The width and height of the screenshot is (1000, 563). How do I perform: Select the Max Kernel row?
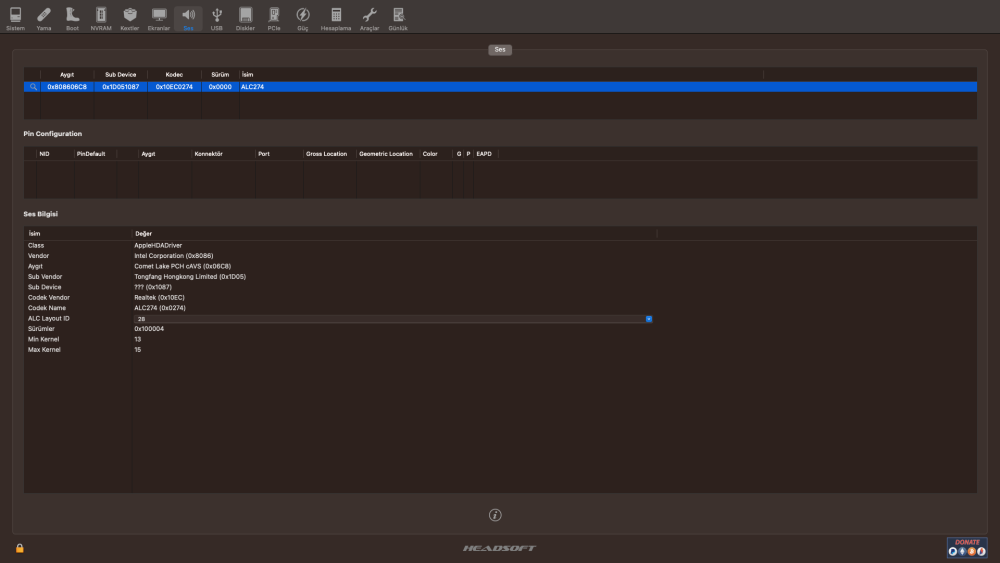(x=500, y=349)
